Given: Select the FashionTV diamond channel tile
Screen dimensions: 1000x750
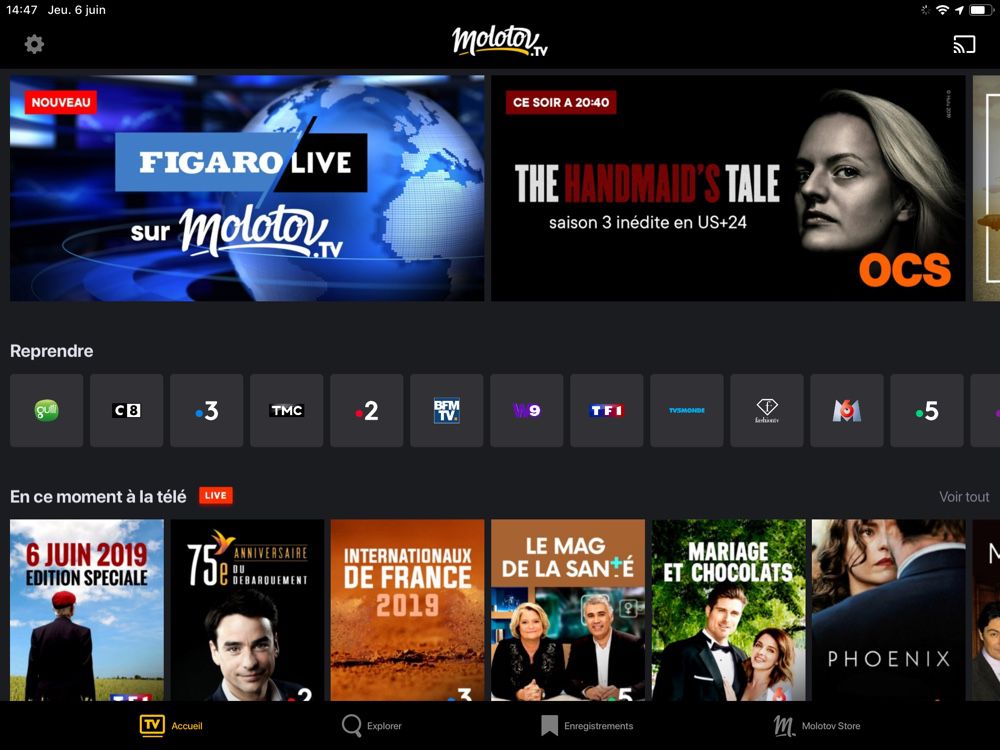Looking at the screenshot, I should tap(767, 410).
